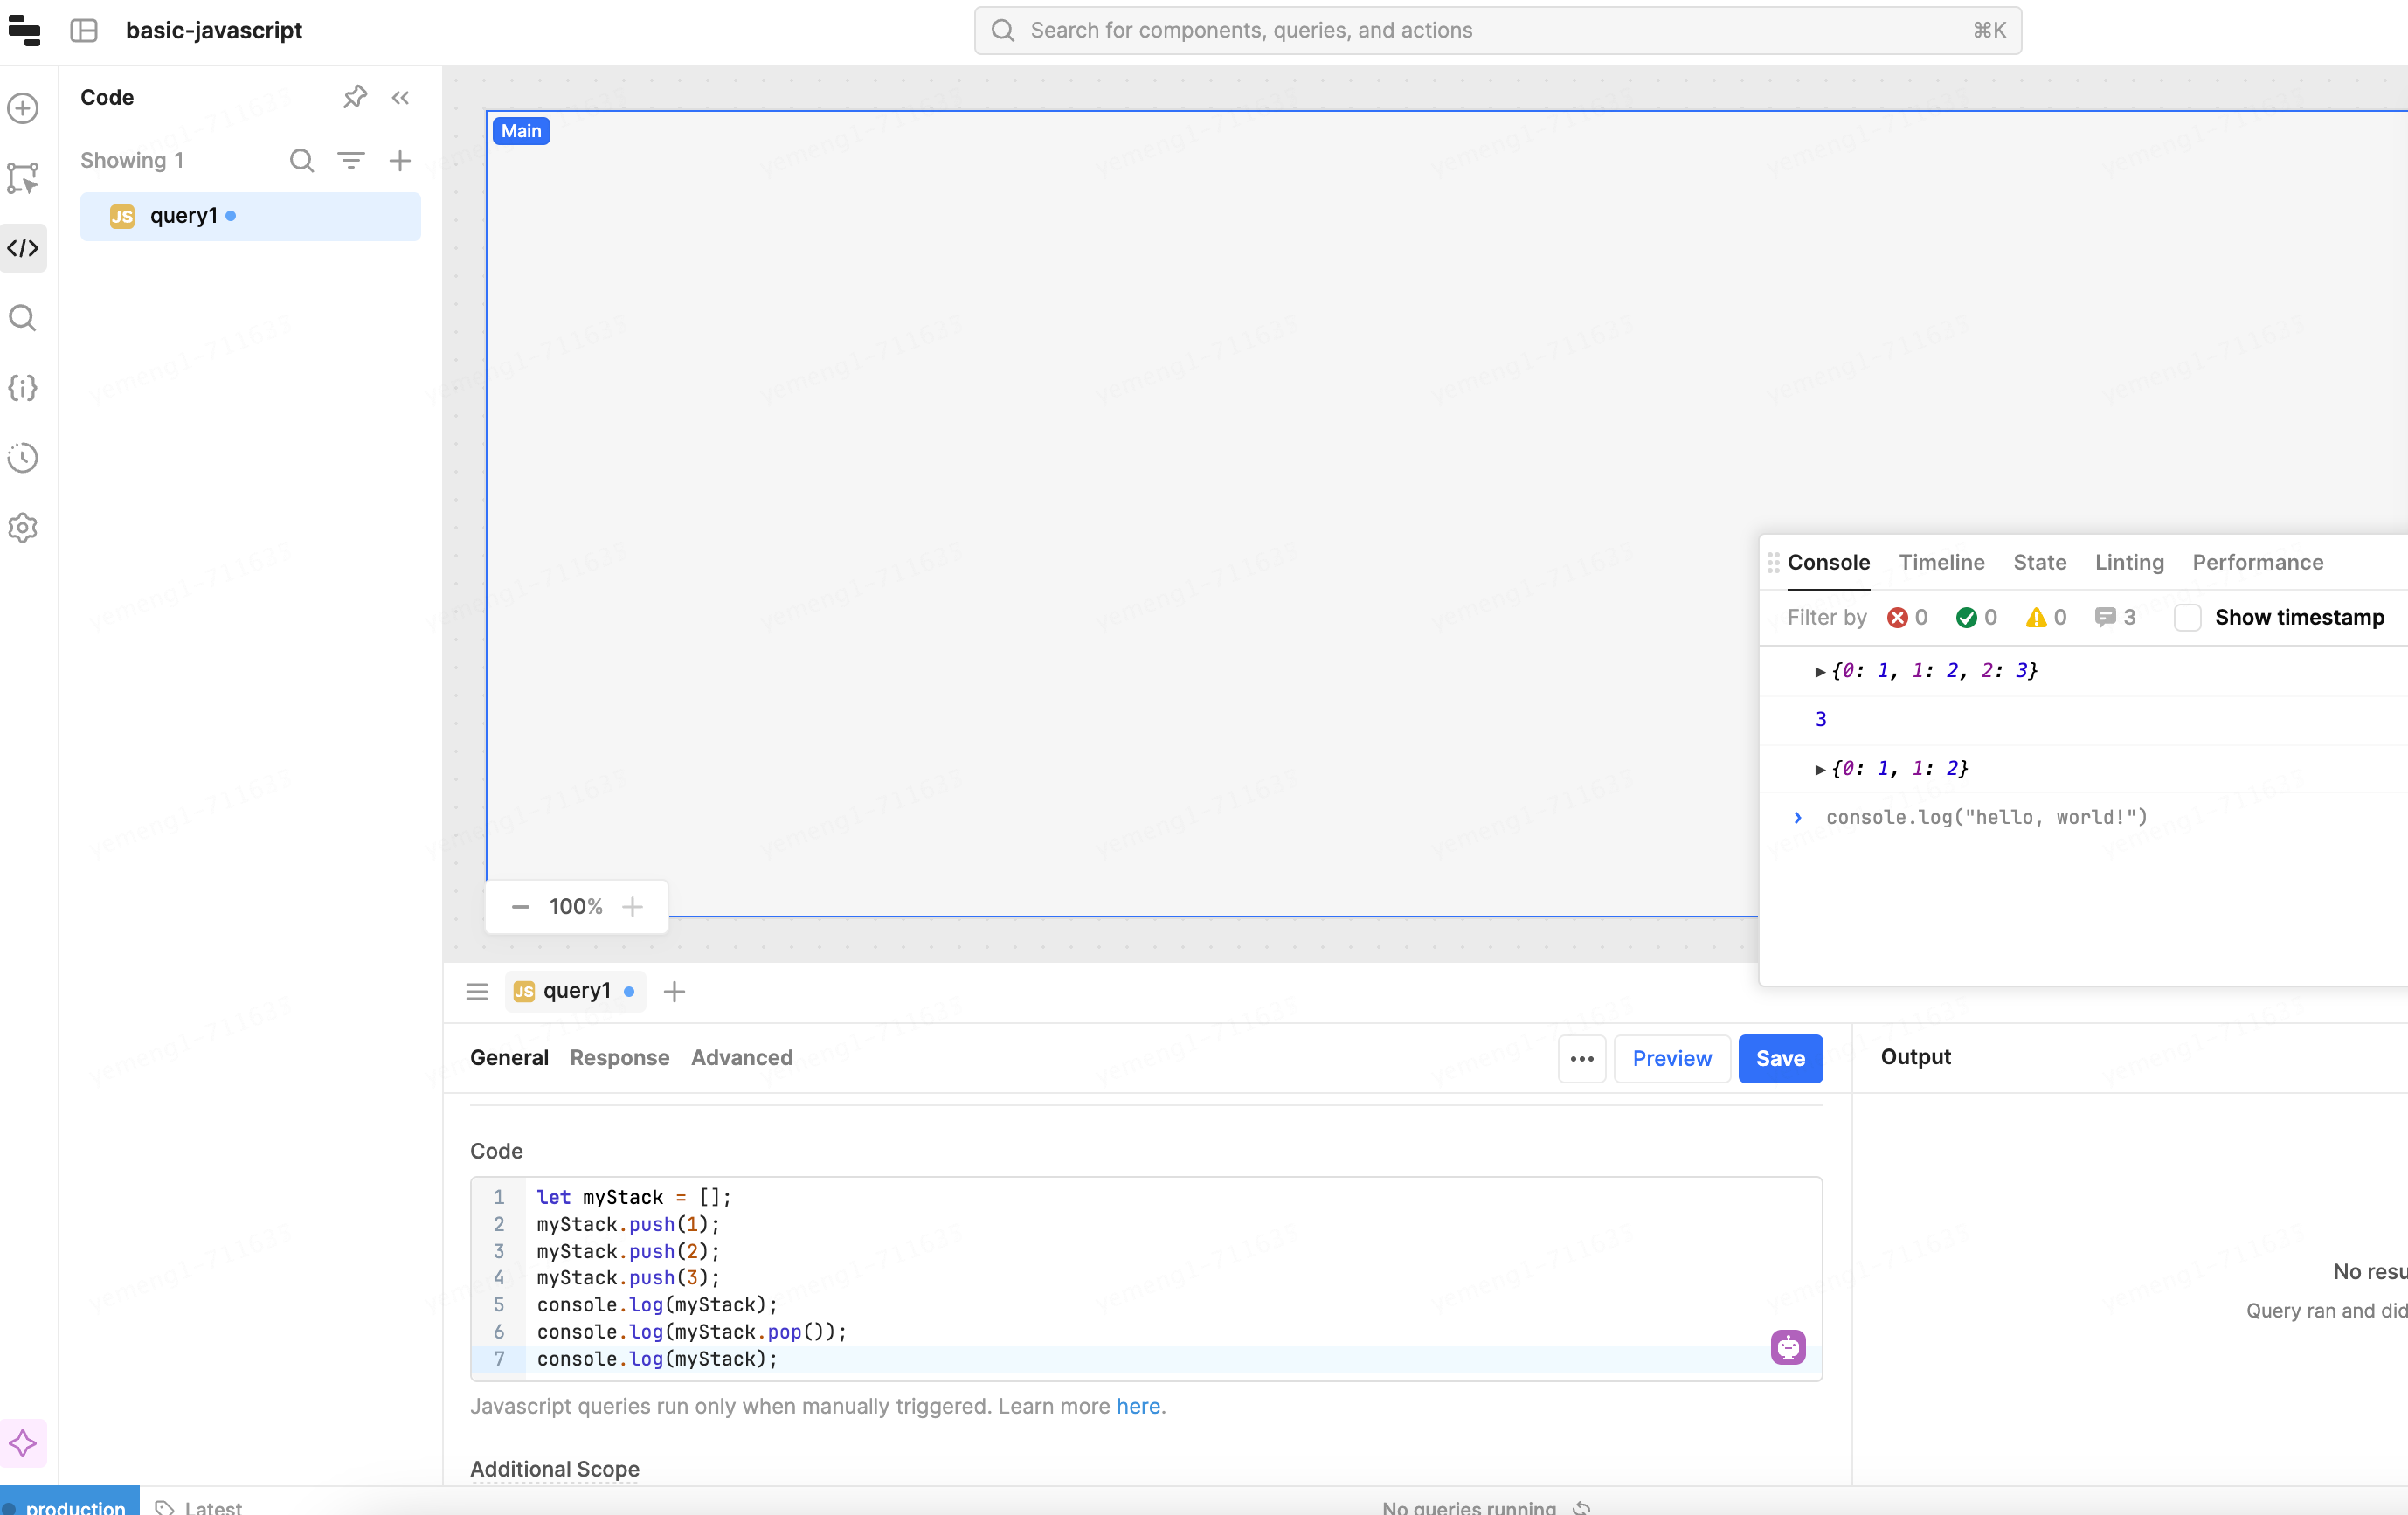The image size is (2408, 1515).
Task: Switch to the Response tab
Action: (x=620, y=1058)
